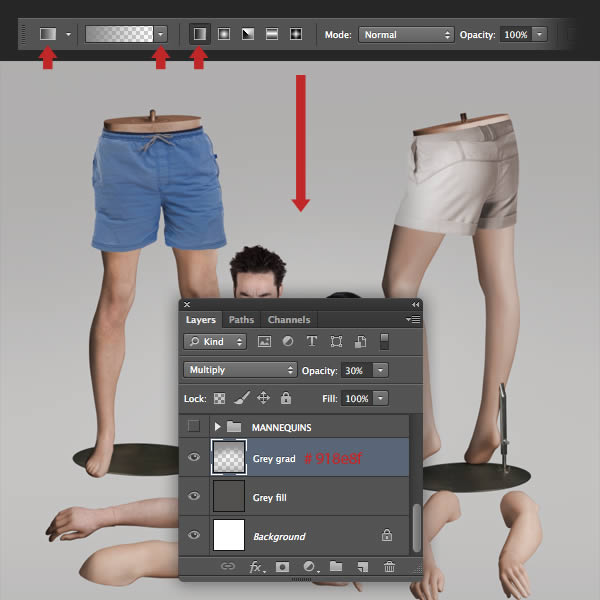The width and height of the screenshot is (600, 600).
Task: Add a layer mask from the panel footer
Action: click(282, 567)
